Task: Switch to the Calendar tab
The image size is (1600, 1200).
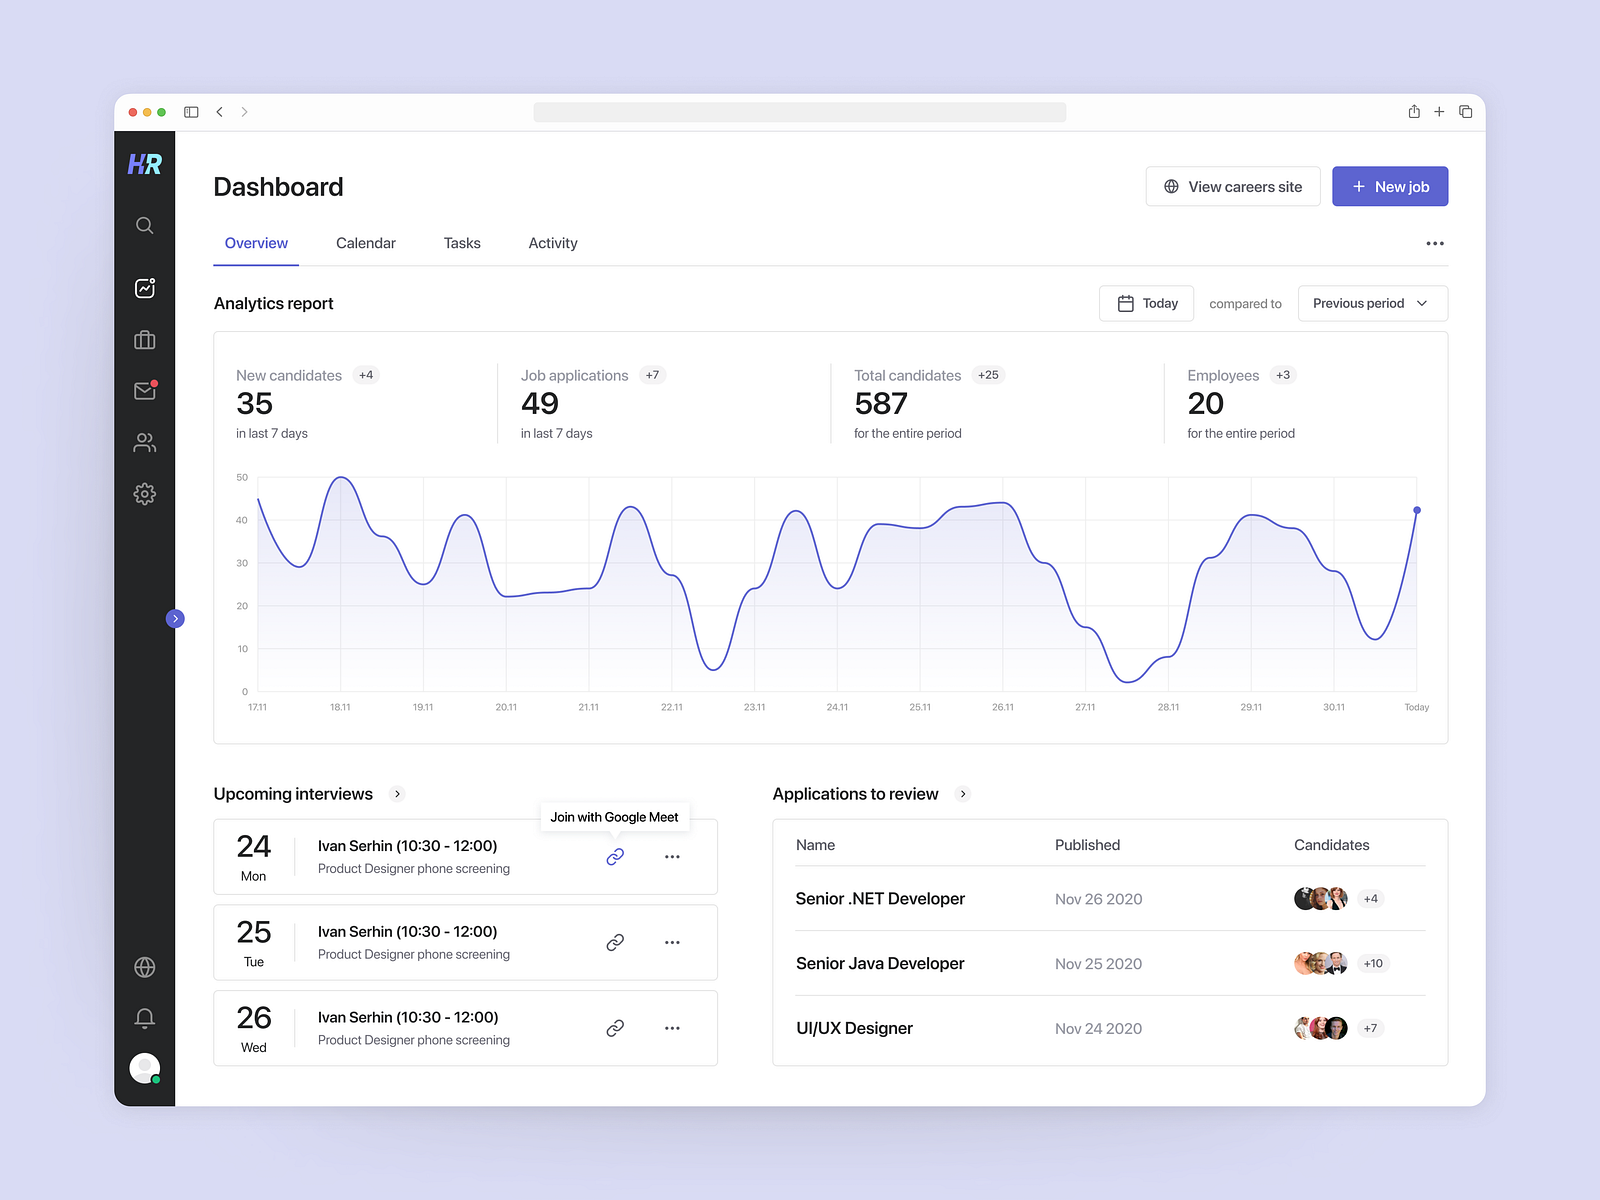Action: pos(366,243)
